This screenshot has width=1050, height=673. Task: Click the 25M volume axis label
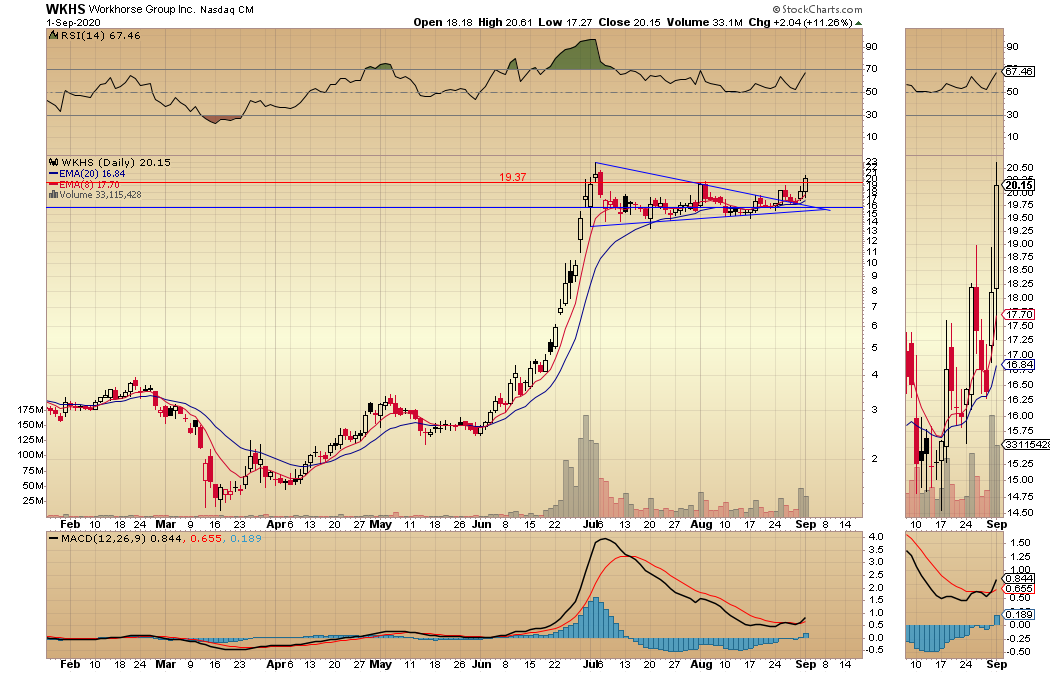pyautogui.click(x=33, y=501)
